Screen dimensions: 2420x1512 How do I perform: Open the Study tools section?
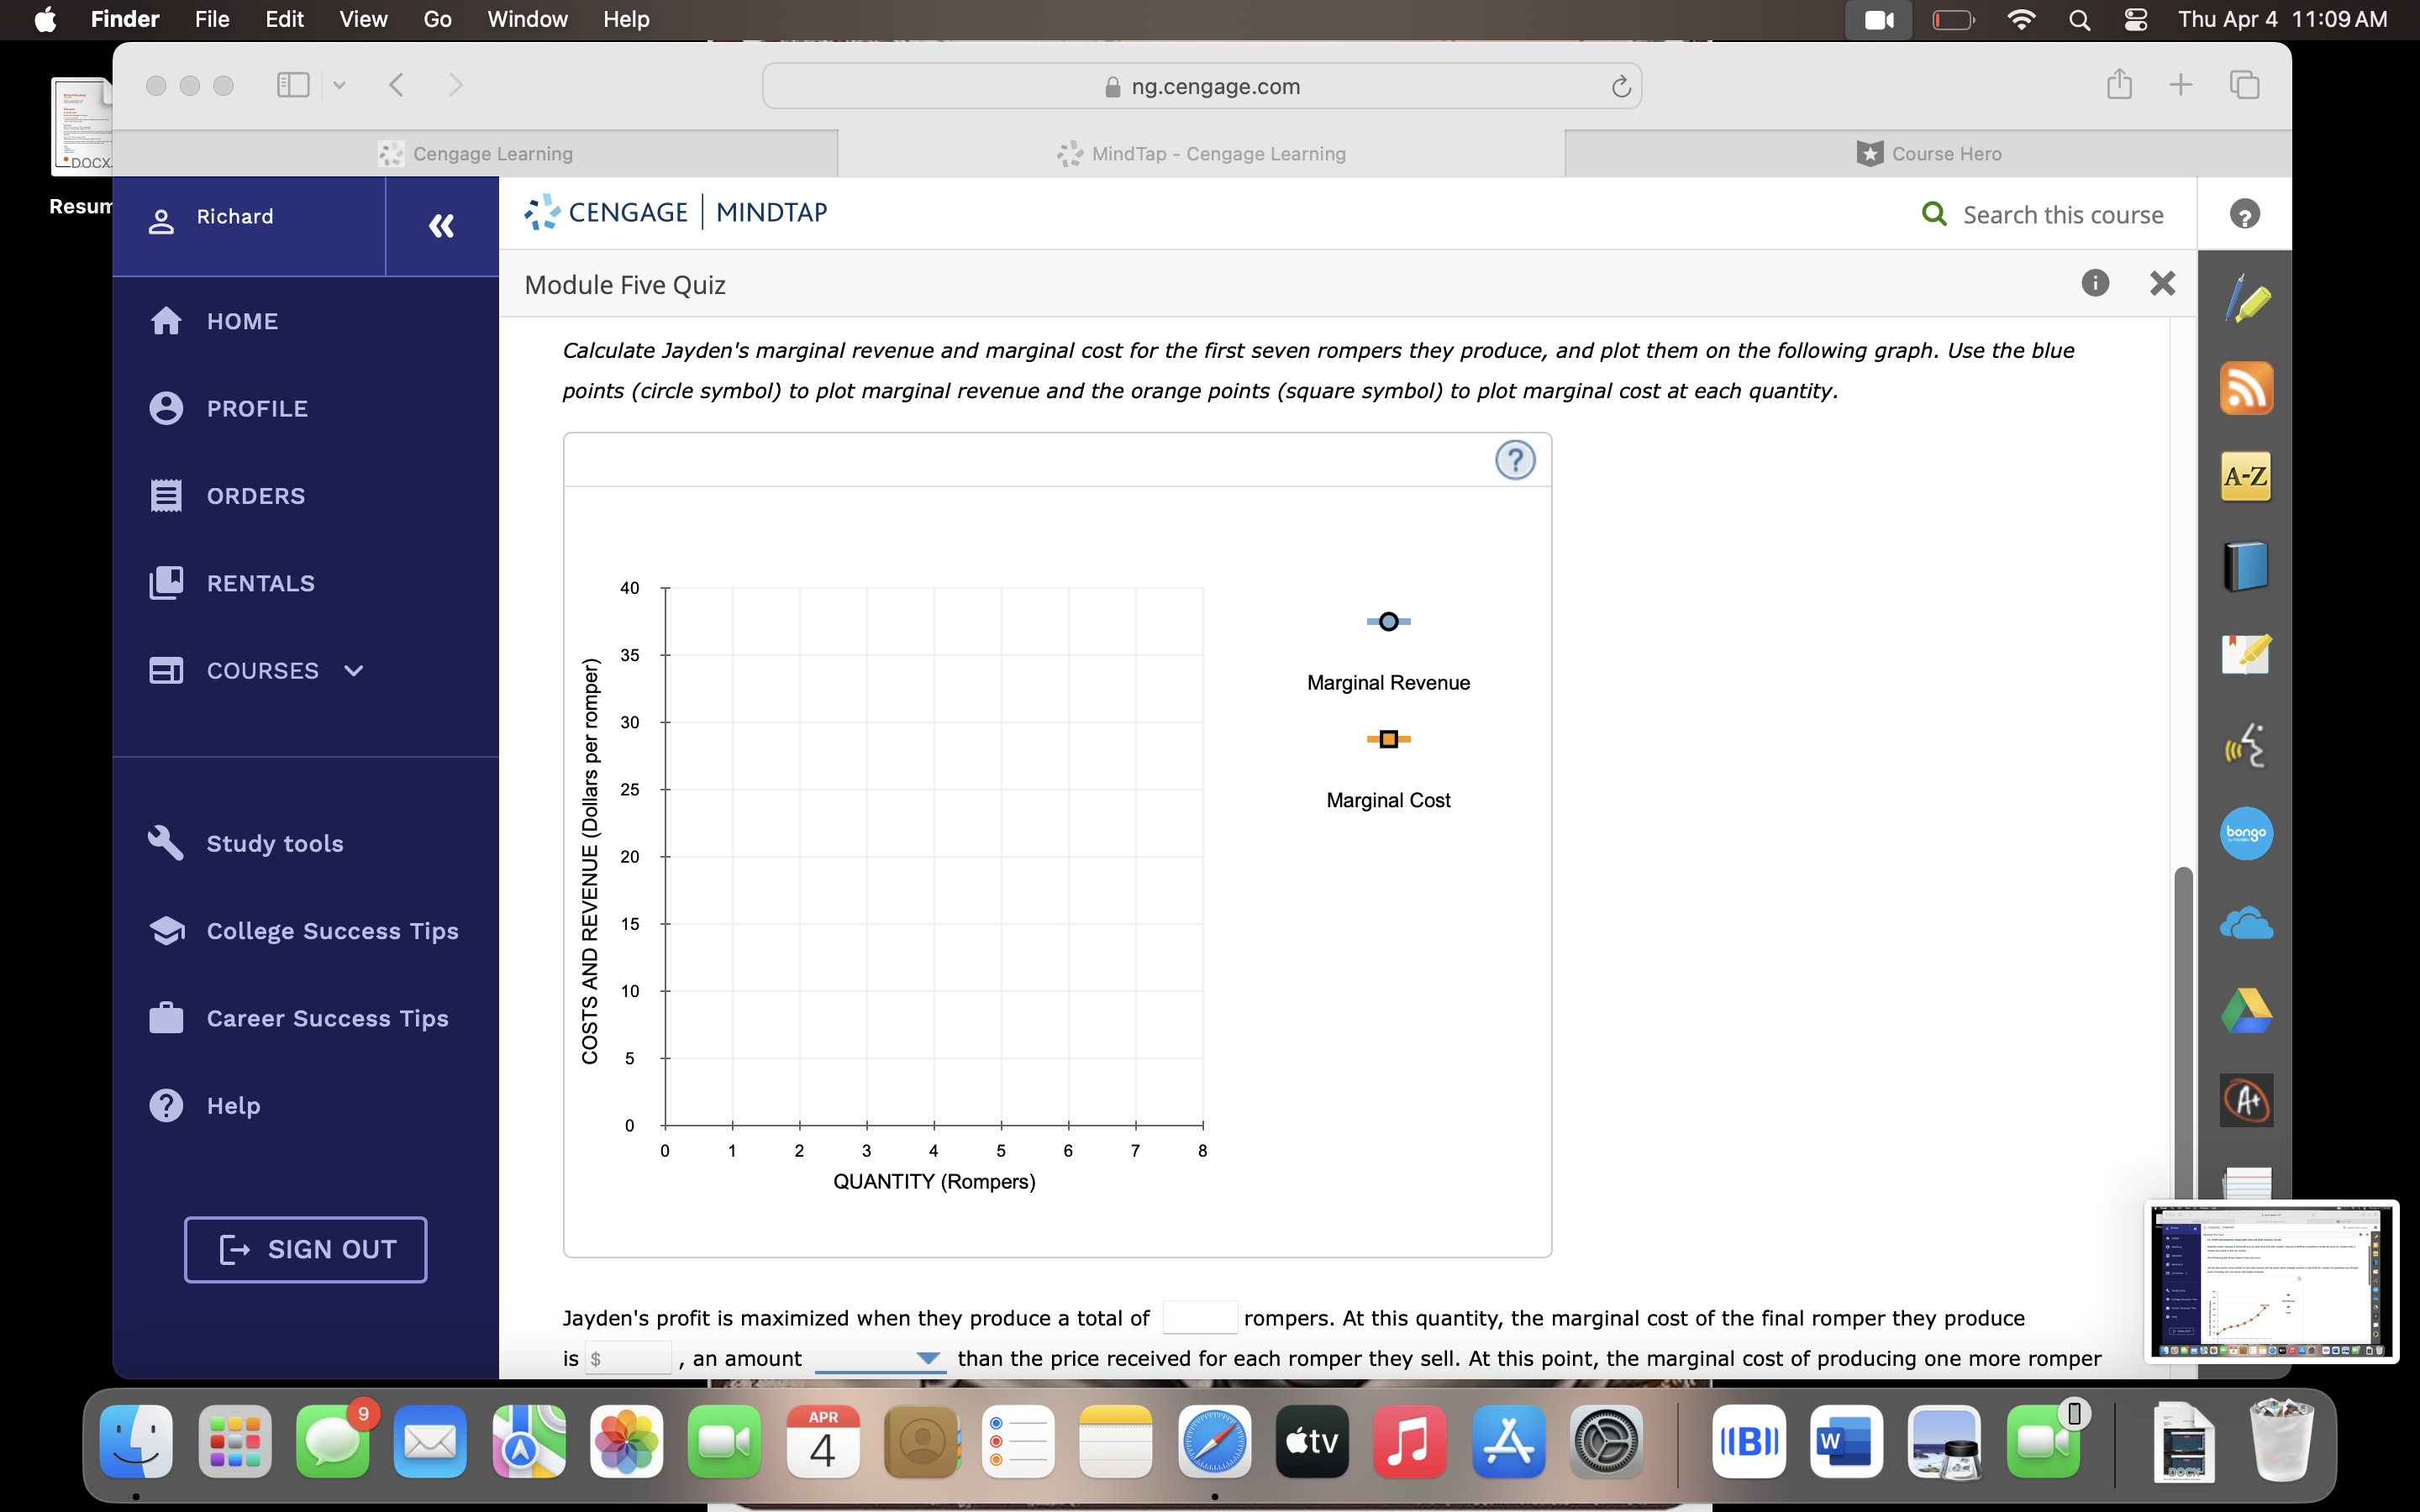[x=274, y=843]
